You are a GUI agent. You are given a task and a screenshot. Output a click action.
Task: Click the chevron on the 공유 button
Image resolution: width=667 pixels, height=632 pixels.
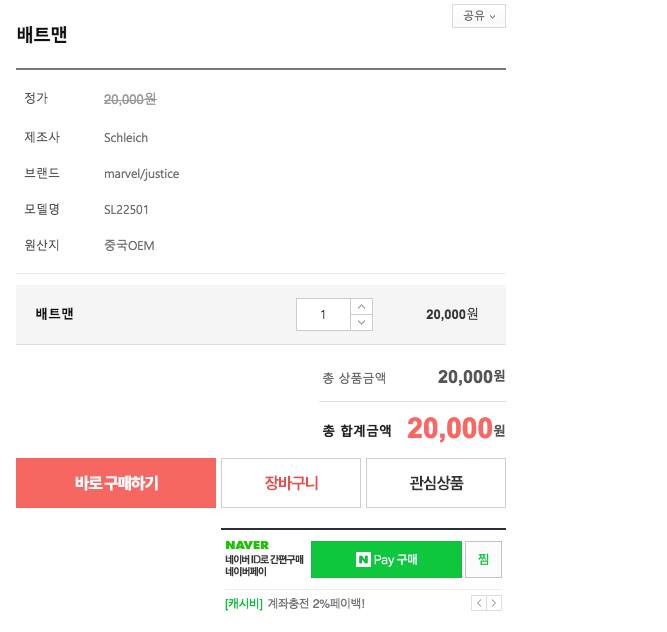coord(493,17)
